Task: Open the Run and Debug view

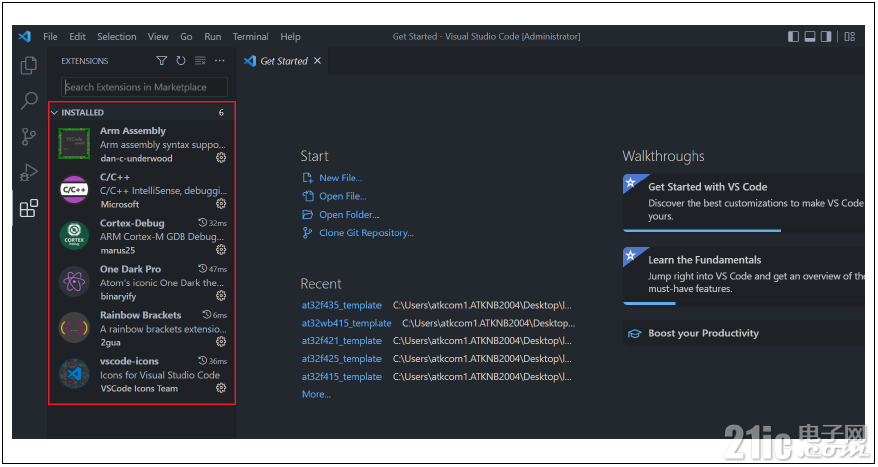Action: (x=29, y=172)
